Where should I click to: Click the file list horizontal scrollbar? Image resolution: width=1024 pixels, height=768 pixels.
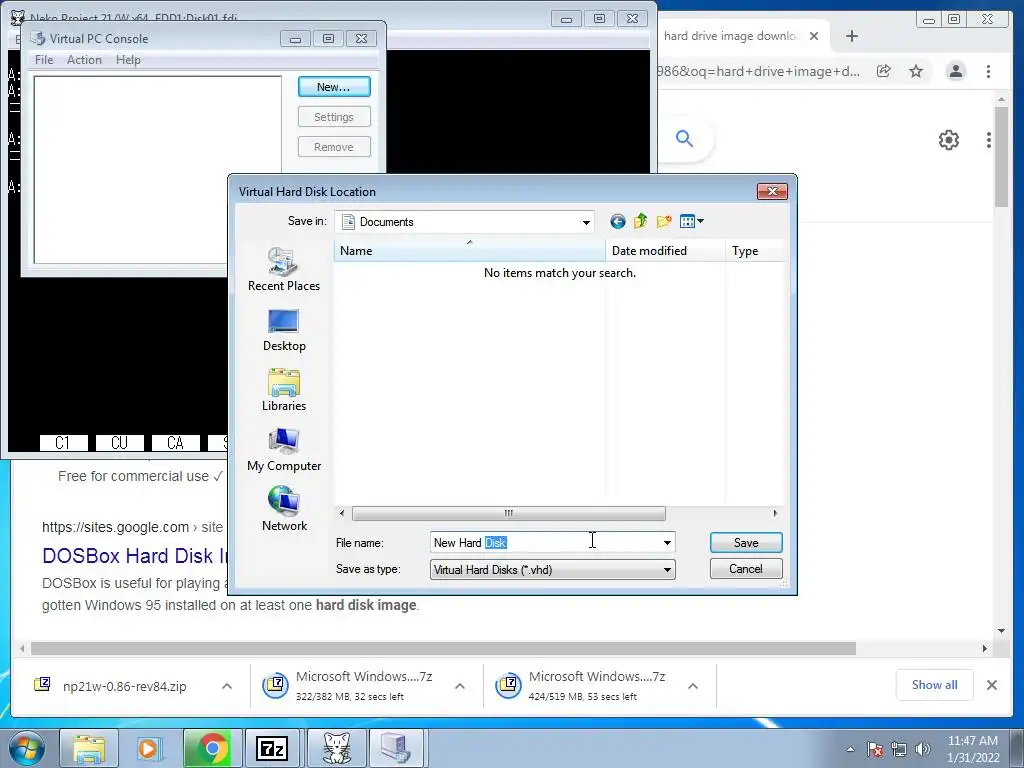click(x=509, y=513)
